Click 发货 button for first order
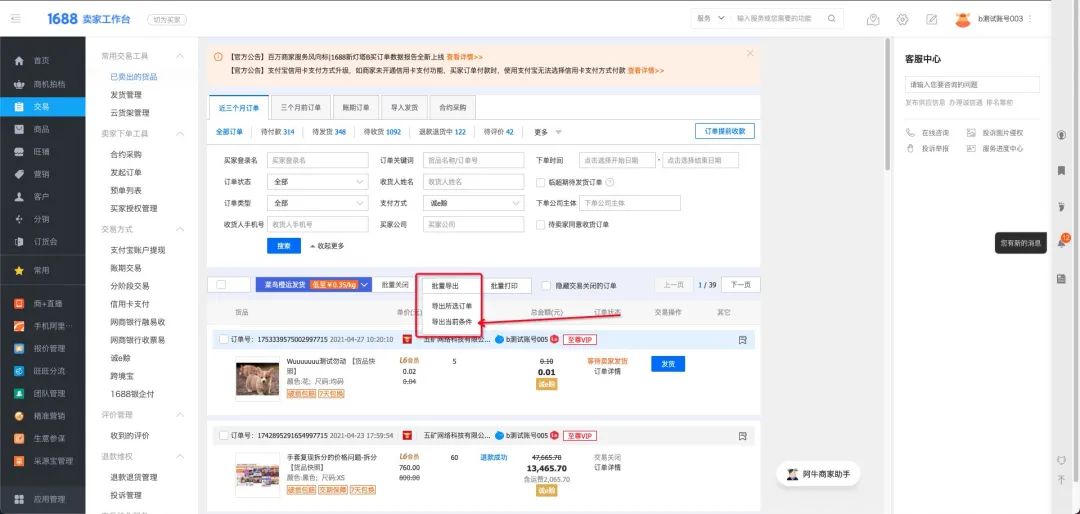Image resolution: width=1080 pixels, height=514 pixels. tap(668, 364)
